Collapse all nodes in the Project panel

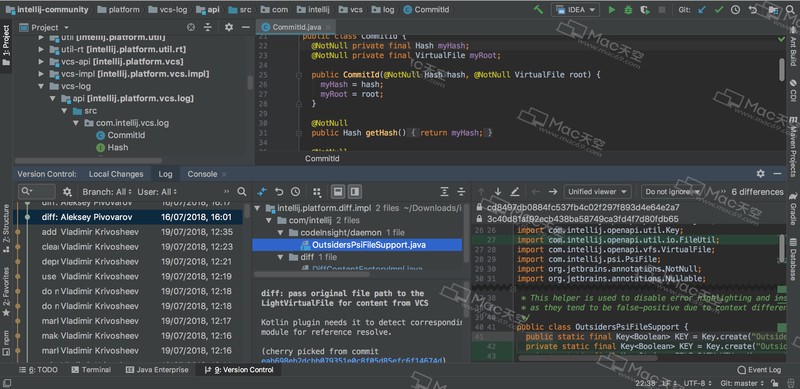click(208, 28)
